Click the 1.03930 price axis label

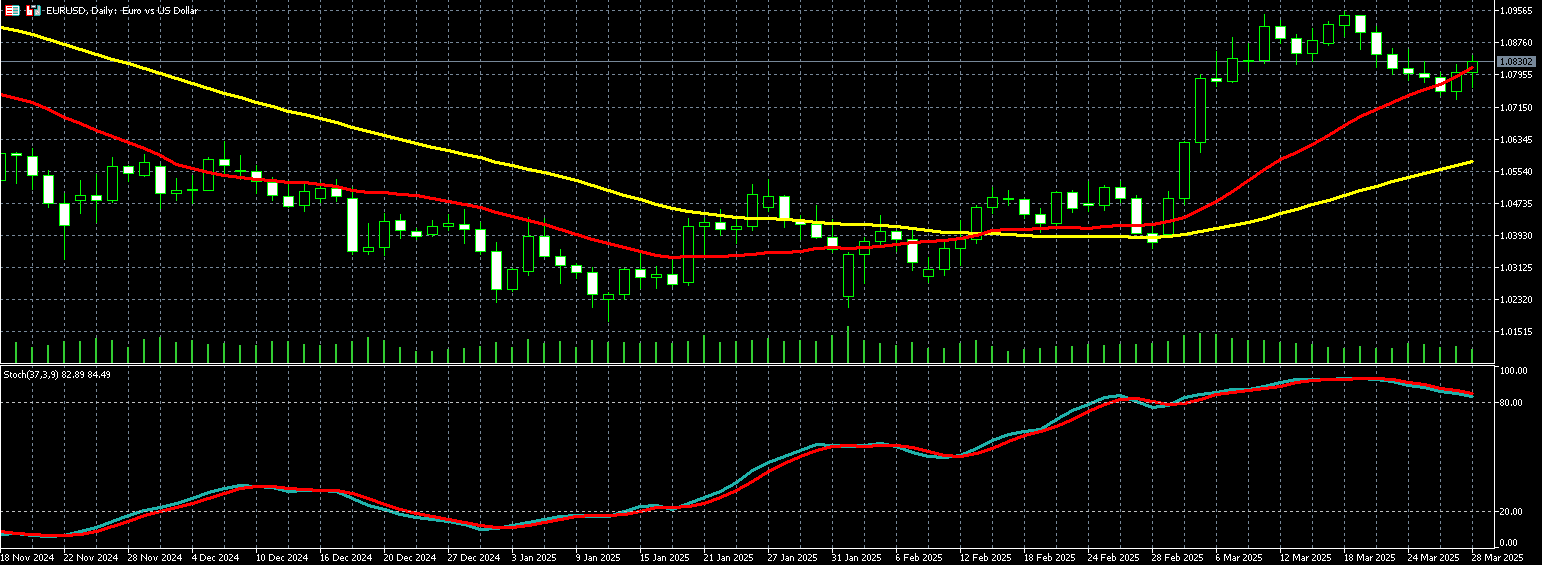coord(1516,236)
